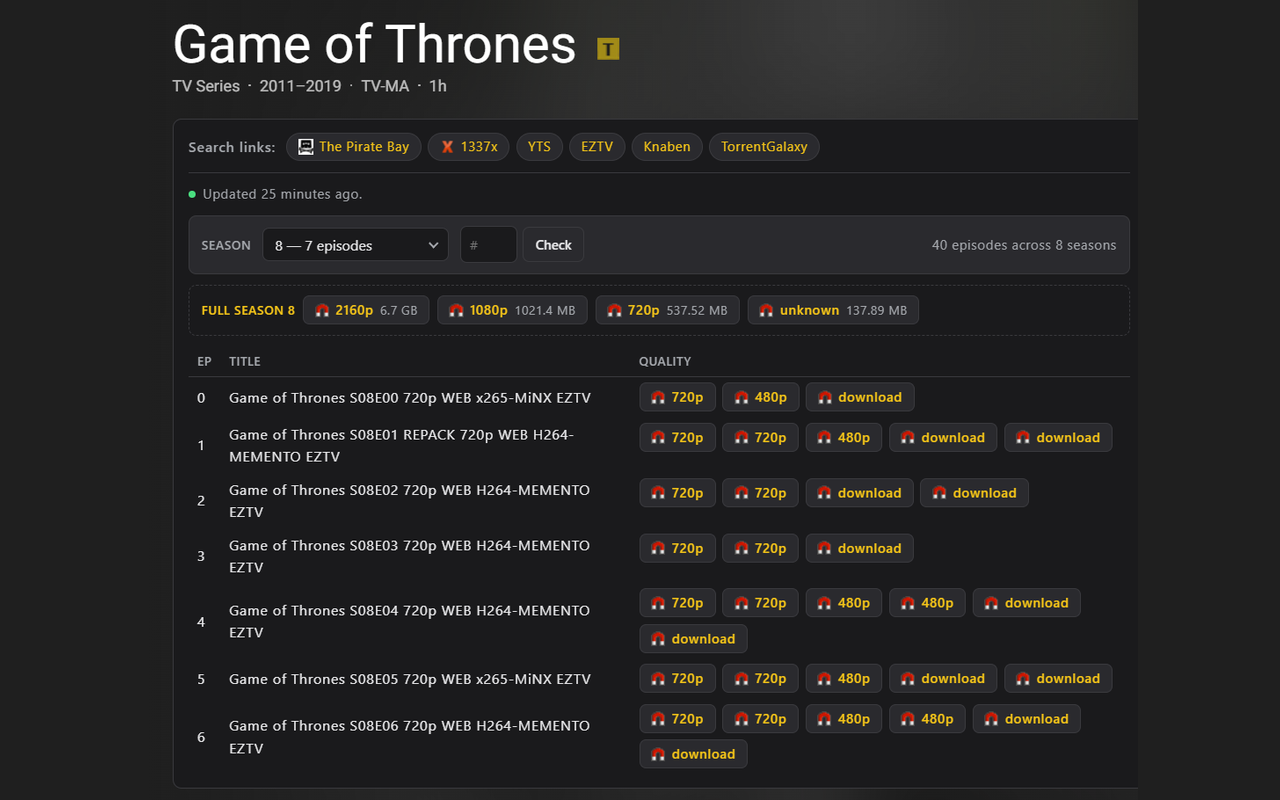Click the 480p magnet for episode 1
1280x800 pixels.
[x=844, y=437]
